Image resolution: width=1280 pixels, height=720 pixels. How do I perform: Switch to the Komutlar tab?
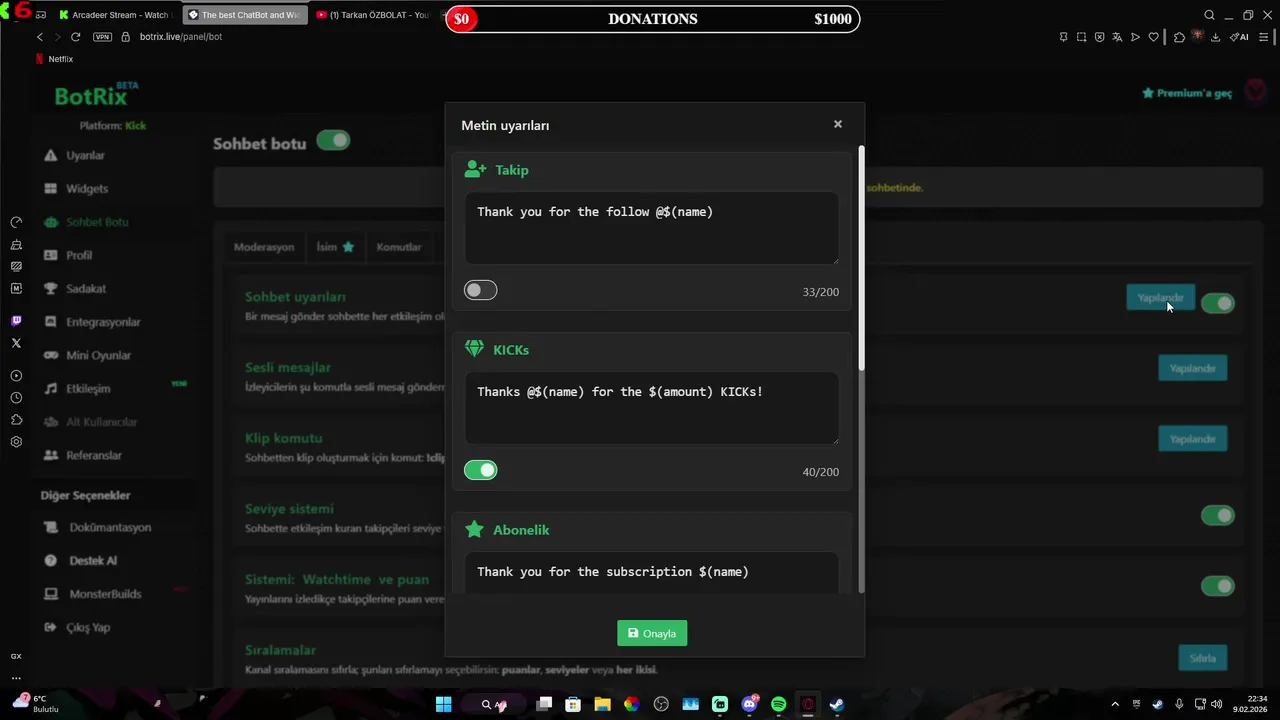399,247
